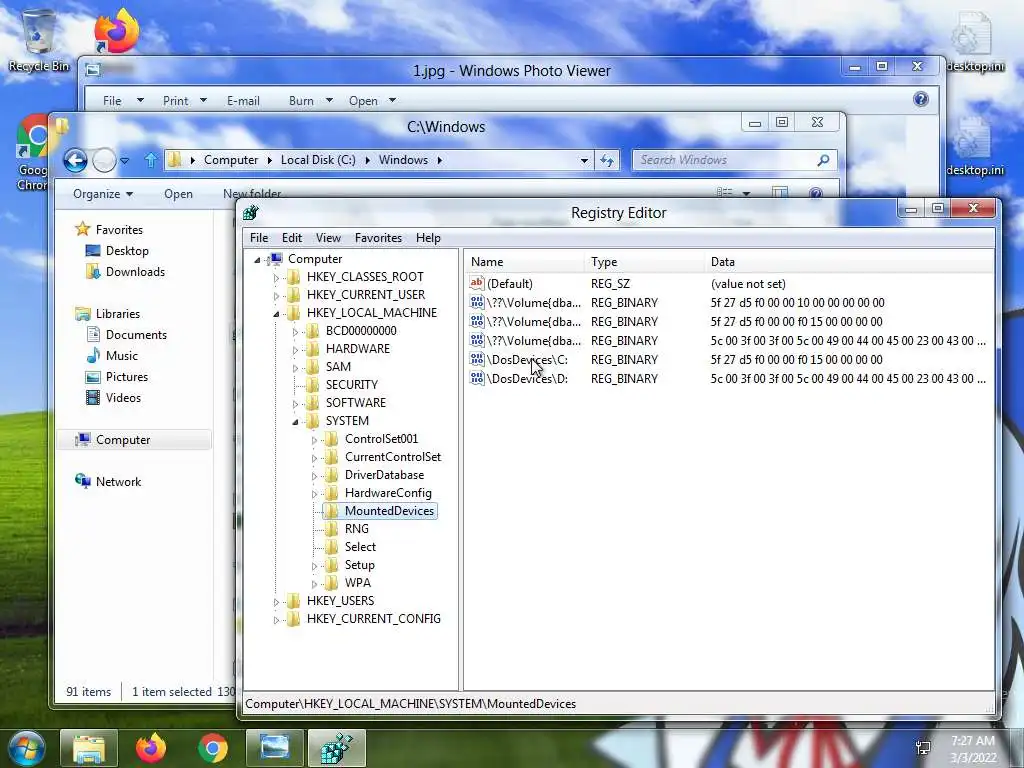Expand the HKEY_CURRENT_CONFIG node
Viewport: 1024px width, 768px height.
[276, 619]
